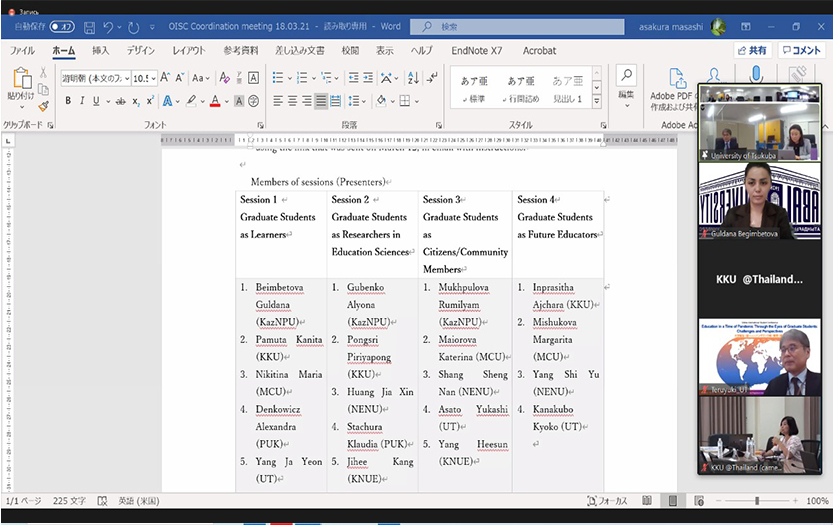Screen dimensions: 833x525
Task: Click the red font color swatch
Action: (215, 100)
